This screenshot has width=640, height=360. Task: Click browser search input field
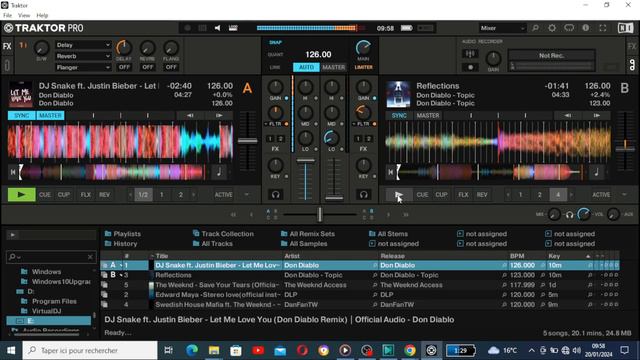click(51, 257)
